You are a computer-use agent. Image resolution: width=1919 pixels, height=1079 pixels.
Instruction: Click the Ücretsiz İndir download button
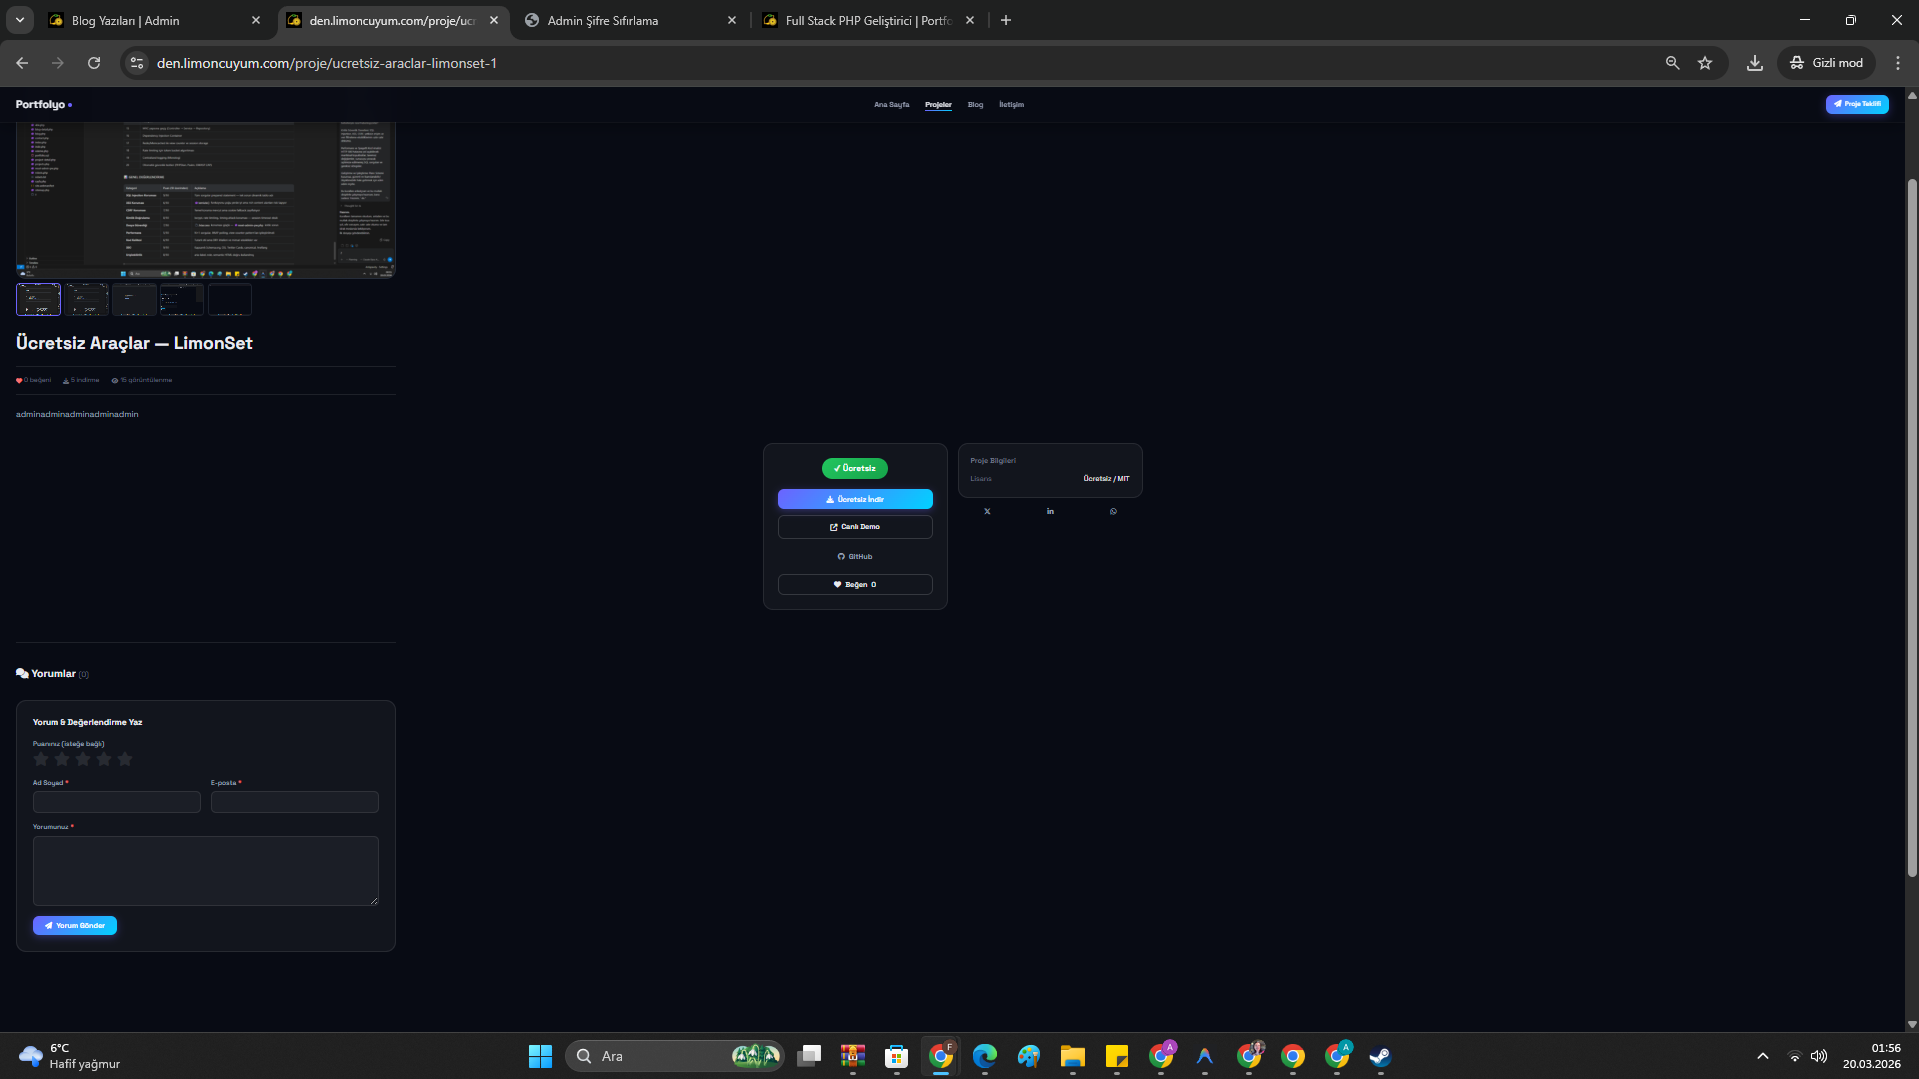point(855,499)
